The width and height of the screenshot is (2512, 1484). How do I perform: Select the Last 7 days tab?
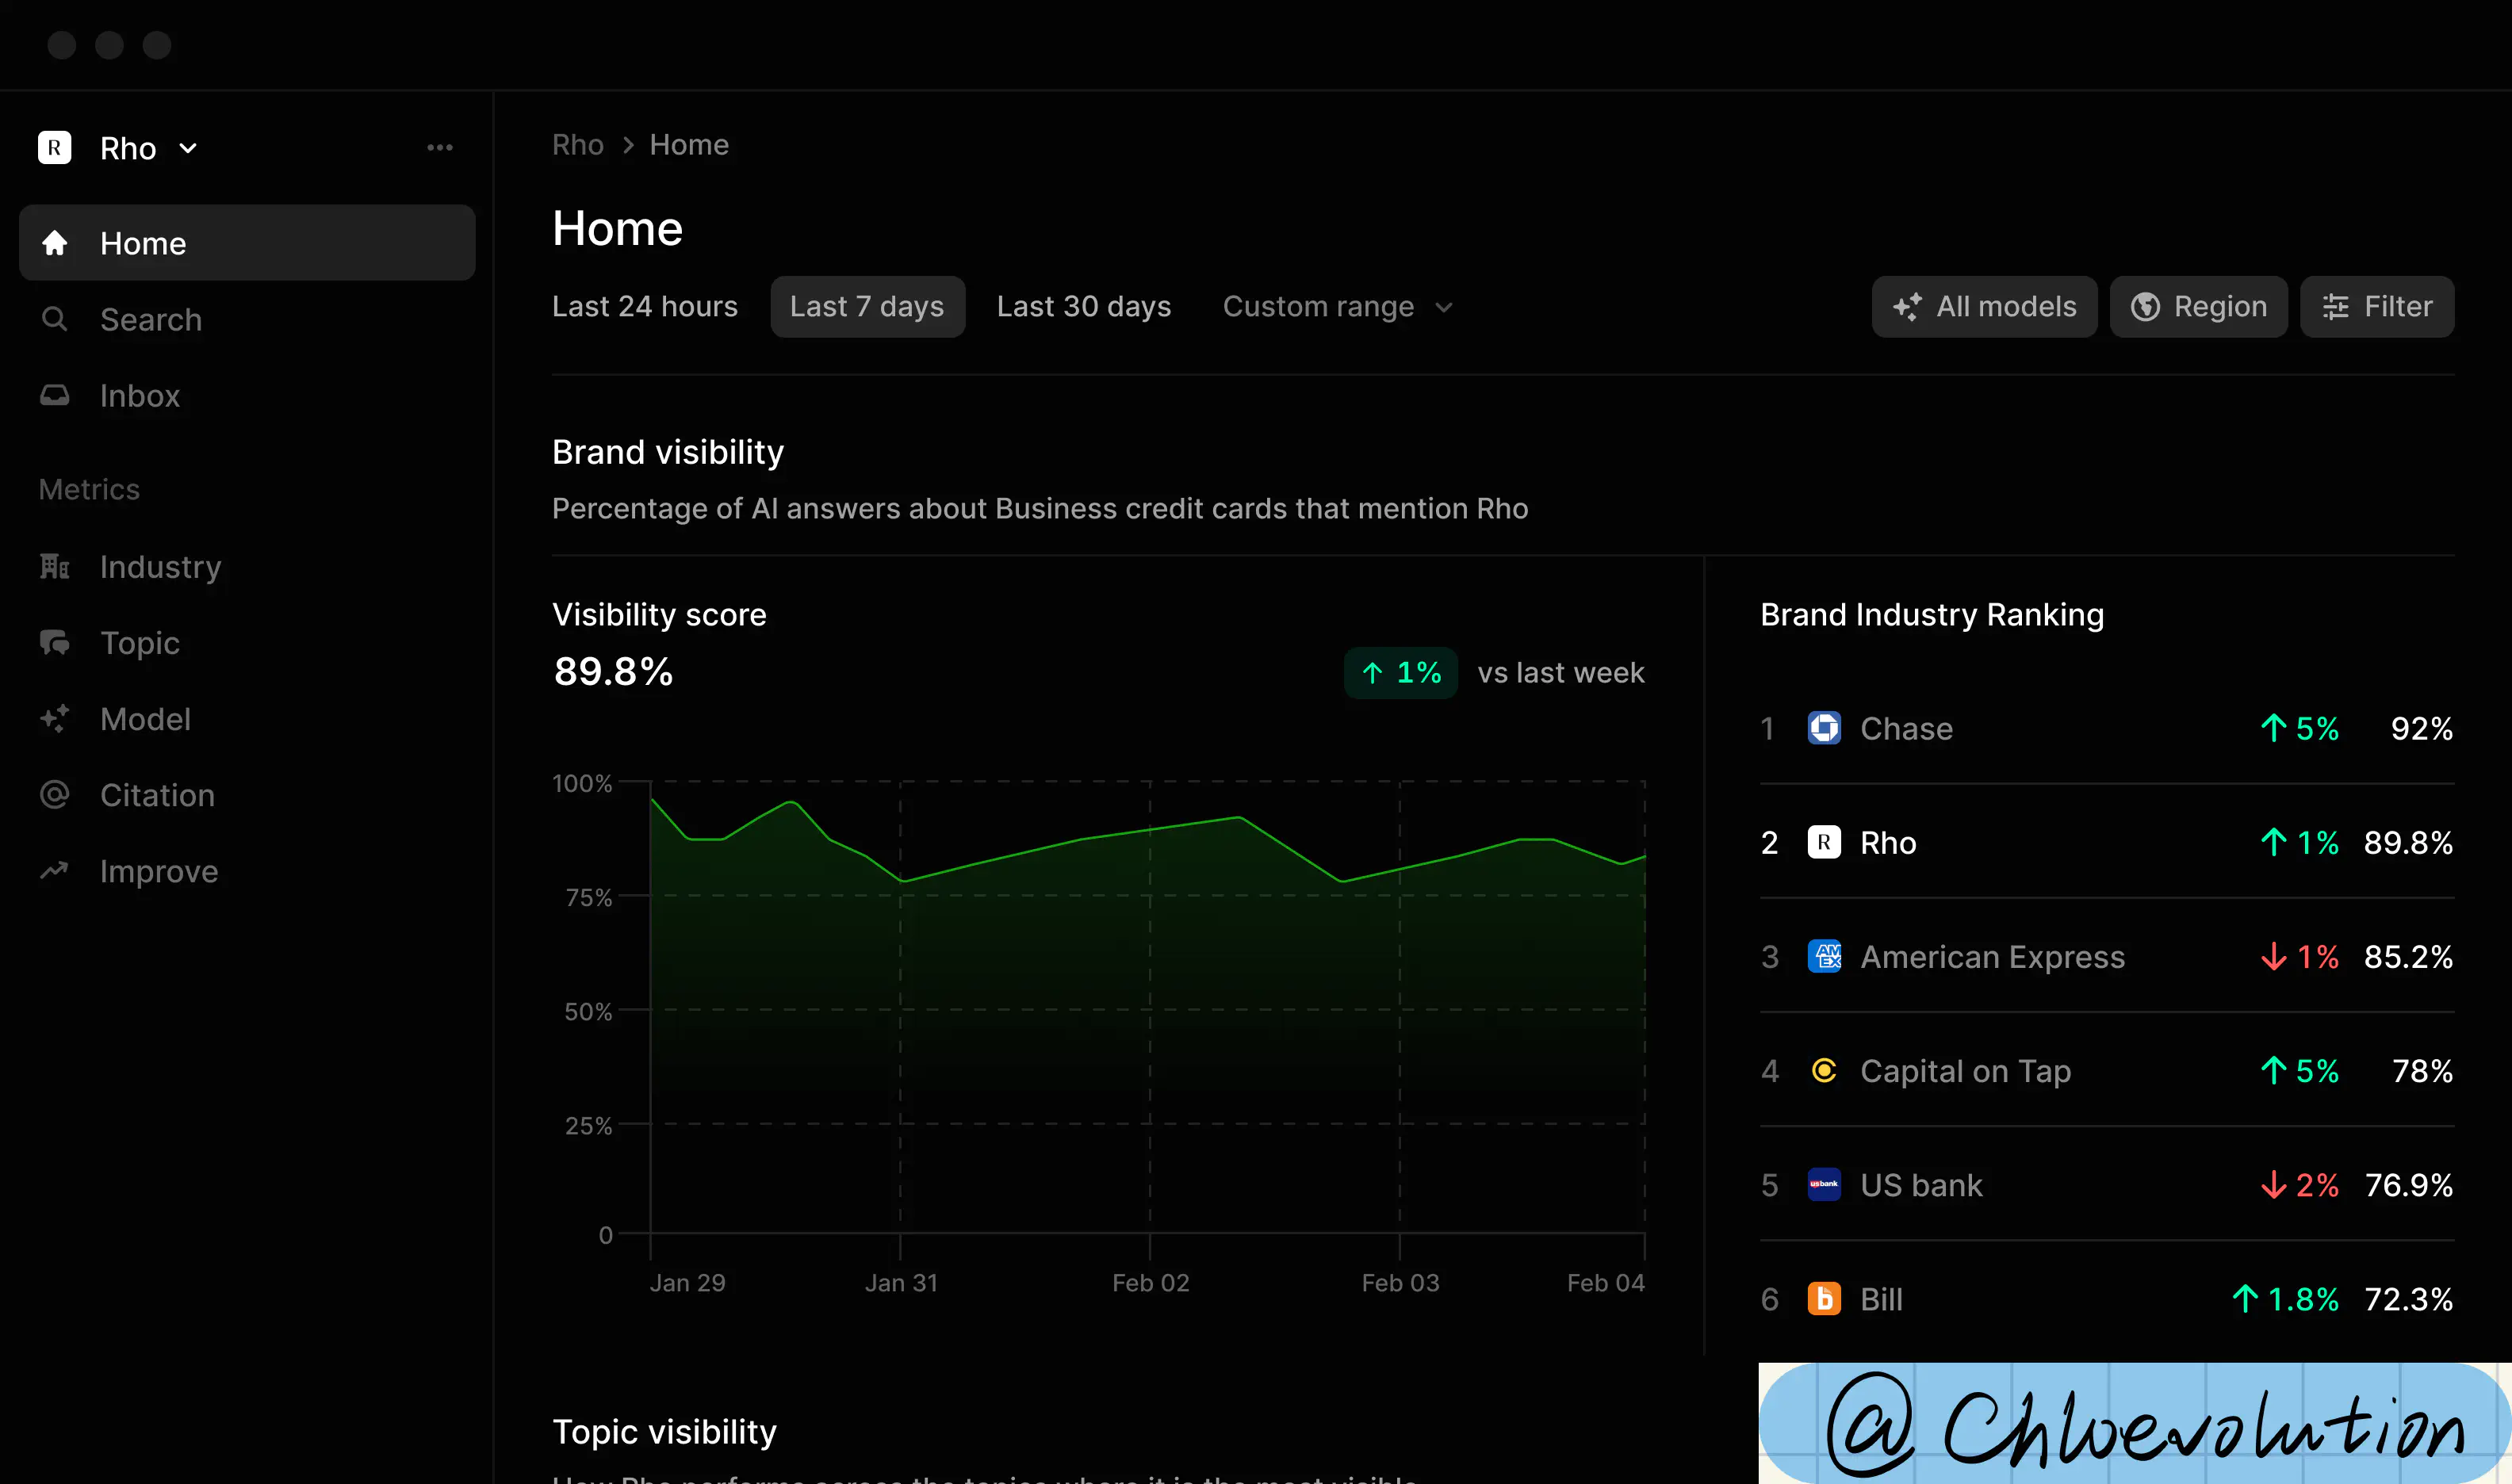tap(867, 306)
